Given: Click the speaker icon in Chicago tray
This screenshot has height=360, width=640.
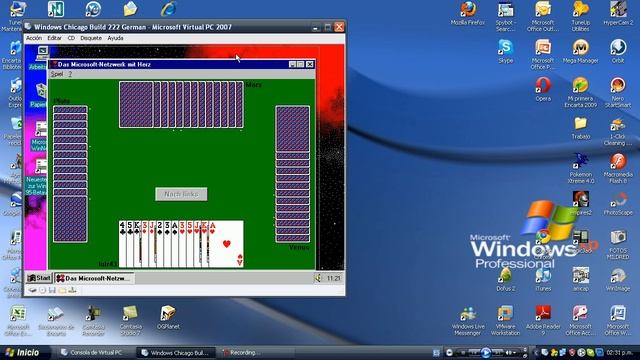Looking at the screenshot, I should click(x=318, y=278).
